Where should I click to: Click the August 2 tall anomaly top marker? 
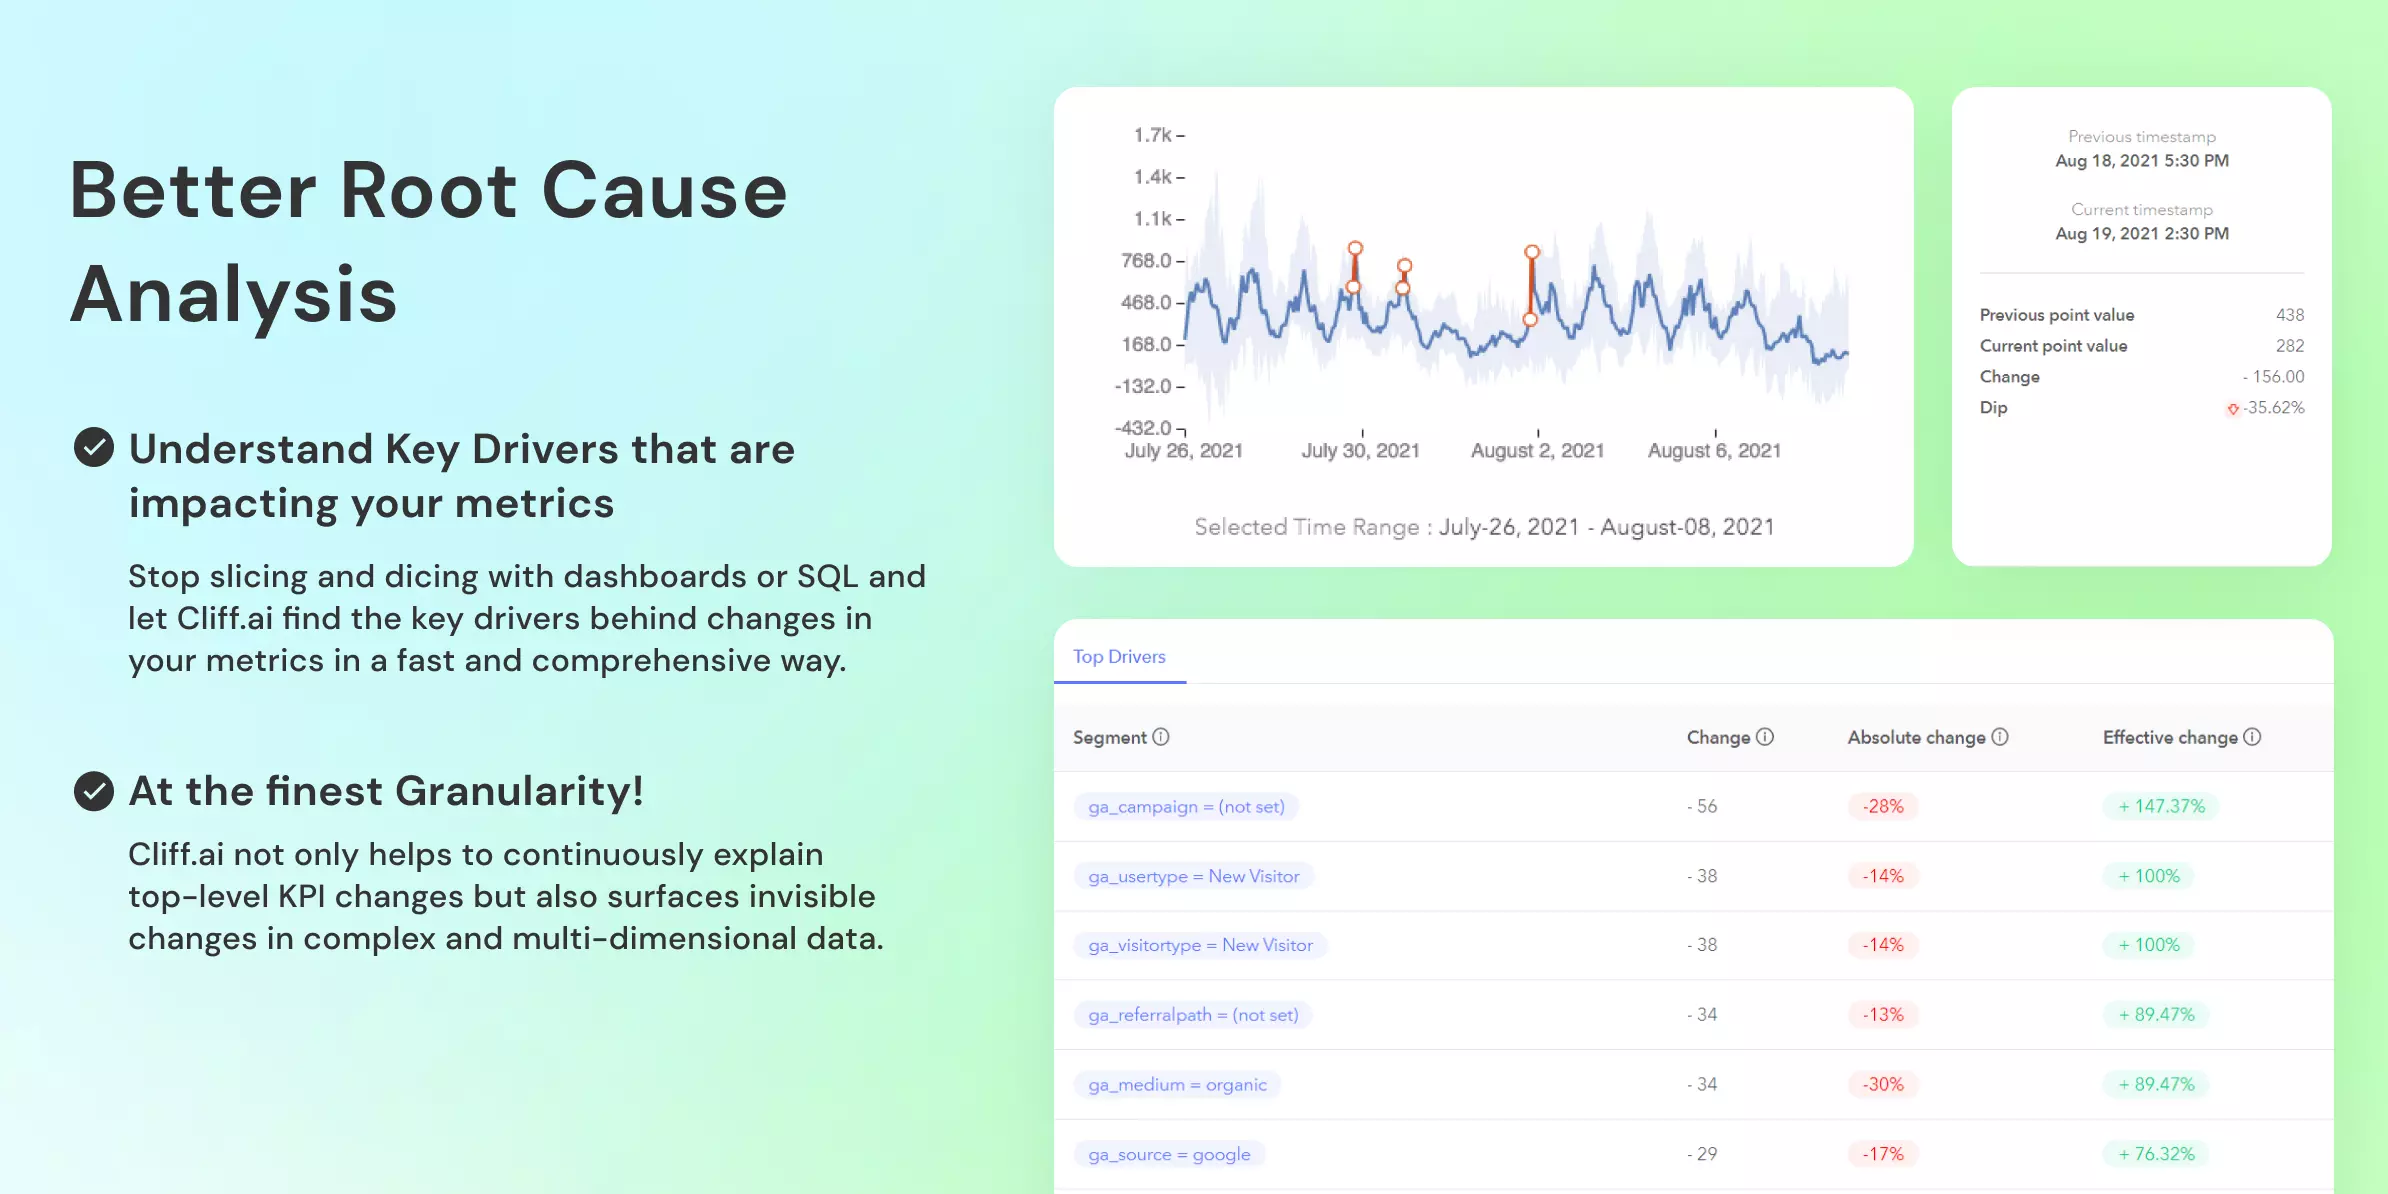(1532, 252)
